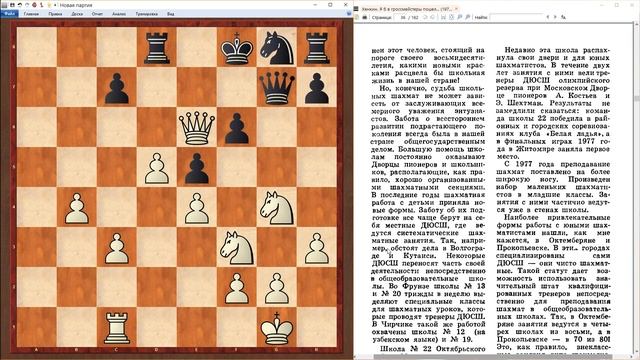Click the find previous arrow in PDF toolbar
This screenshot has width=640, height=360.
[548, 17]
